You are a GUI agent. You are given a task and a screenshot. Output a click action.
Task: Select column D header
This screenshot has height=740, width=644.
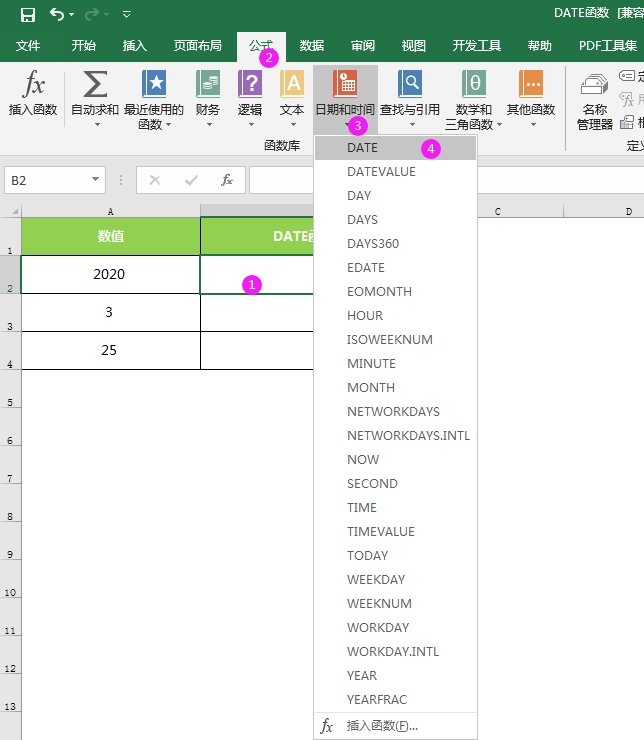pyautogui.click(x=629, y=211)
